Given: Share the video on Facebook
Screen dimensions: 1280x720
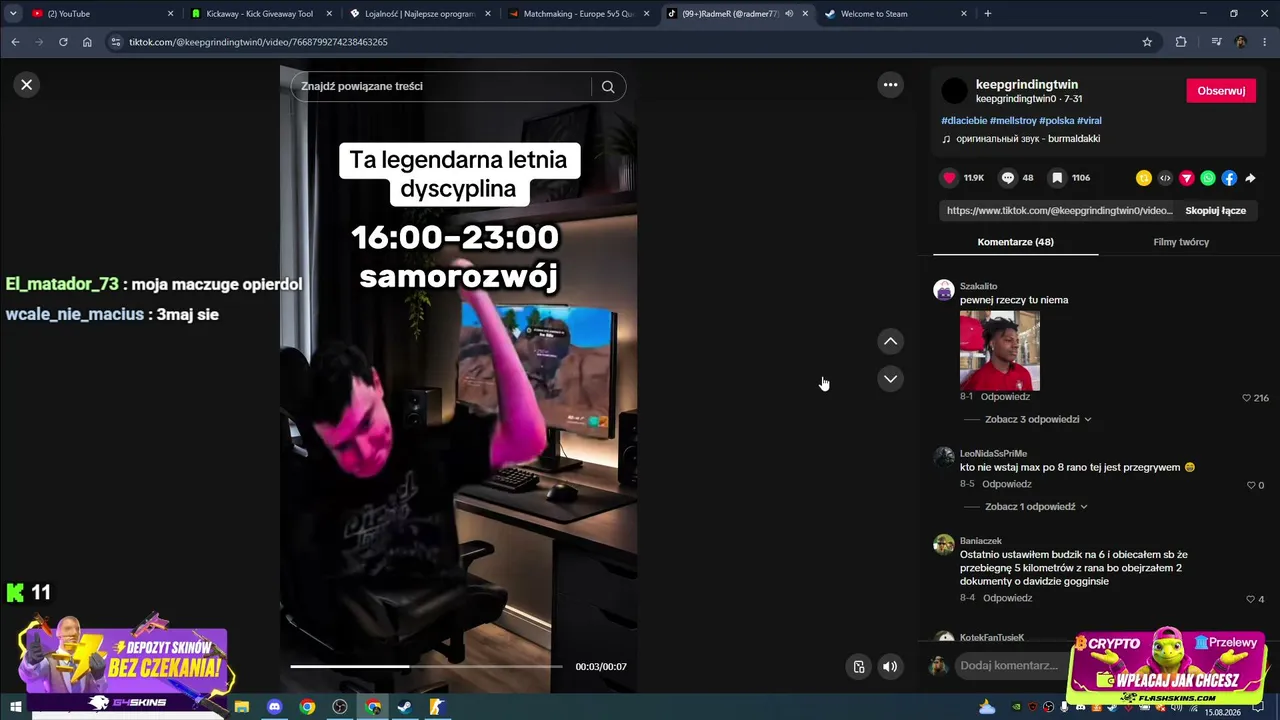Looking at the screenshot, I should click(x=1229, y=178).
